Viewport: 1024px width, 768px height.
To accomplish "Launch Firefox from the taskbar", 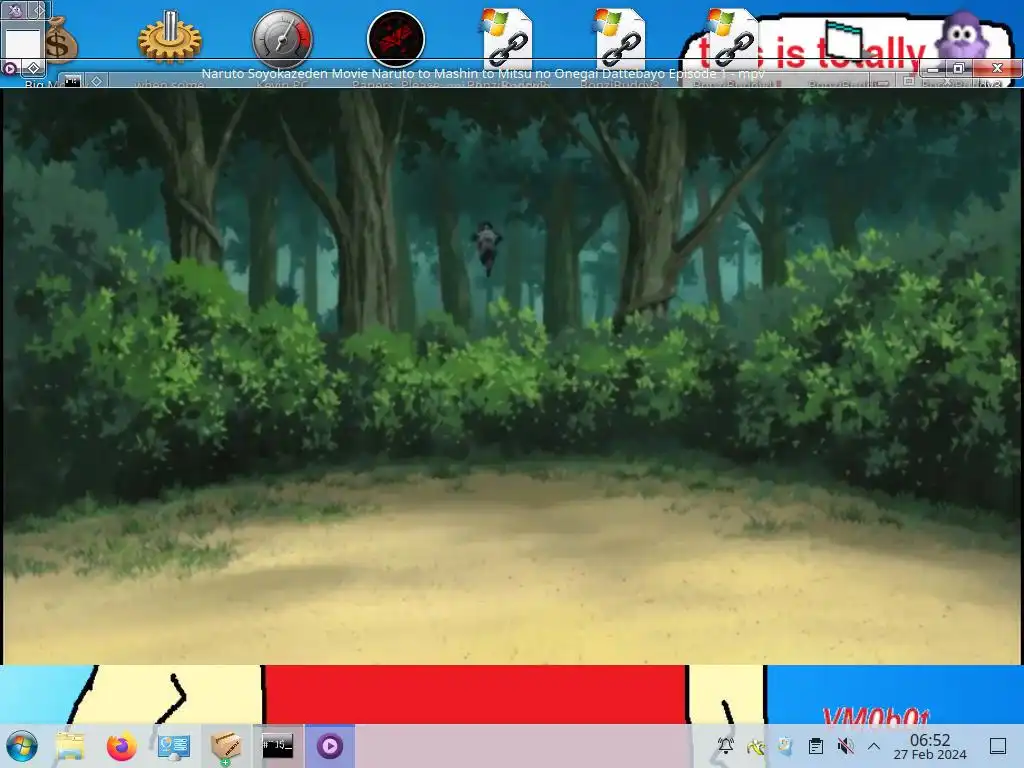I will tap(121, 746).
